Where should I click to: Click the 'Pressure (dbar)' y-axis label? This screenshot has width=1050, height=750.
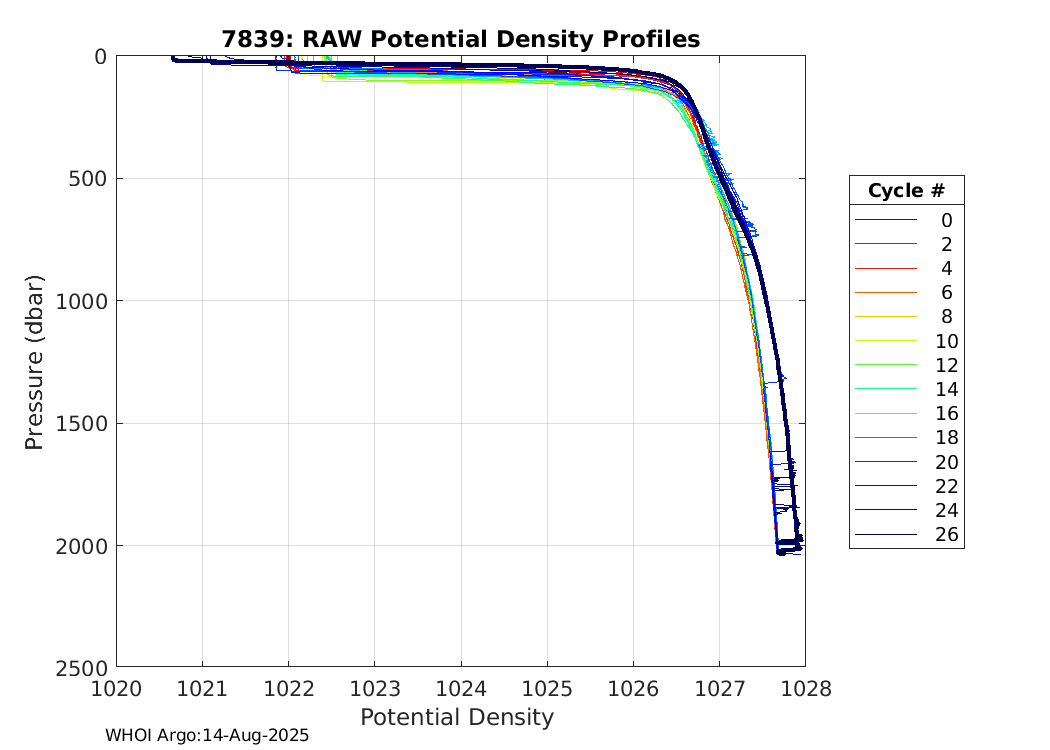[34, 361]
